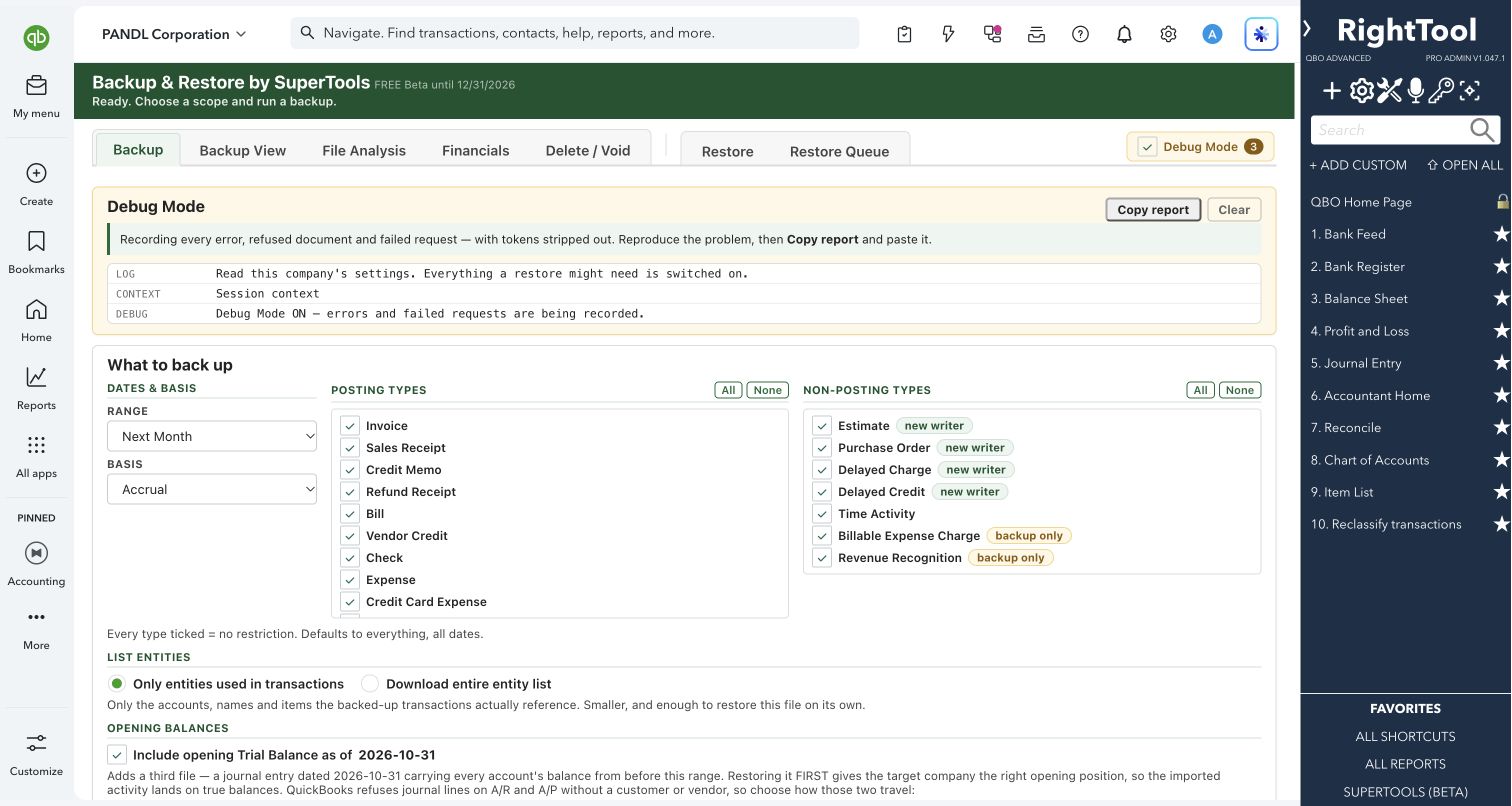Click the RightTool microphone icon
This screenshot has width=1512, height=806.
point(1415,92)
